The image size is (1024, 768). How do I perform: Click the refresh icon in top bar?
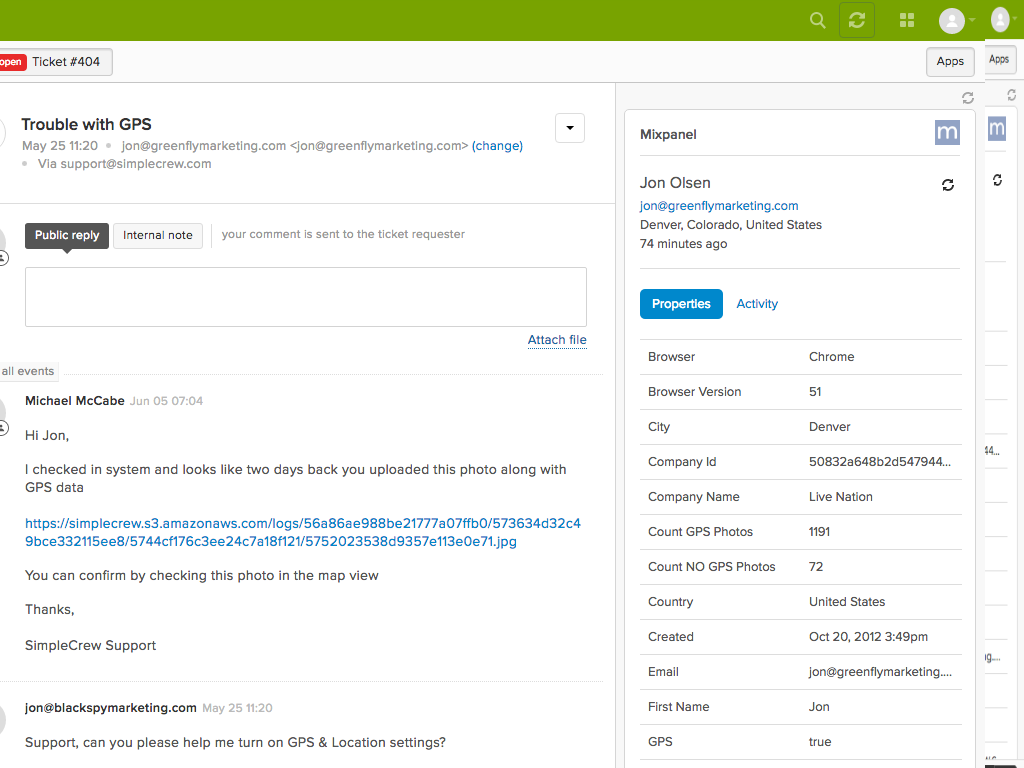[856, 20]
